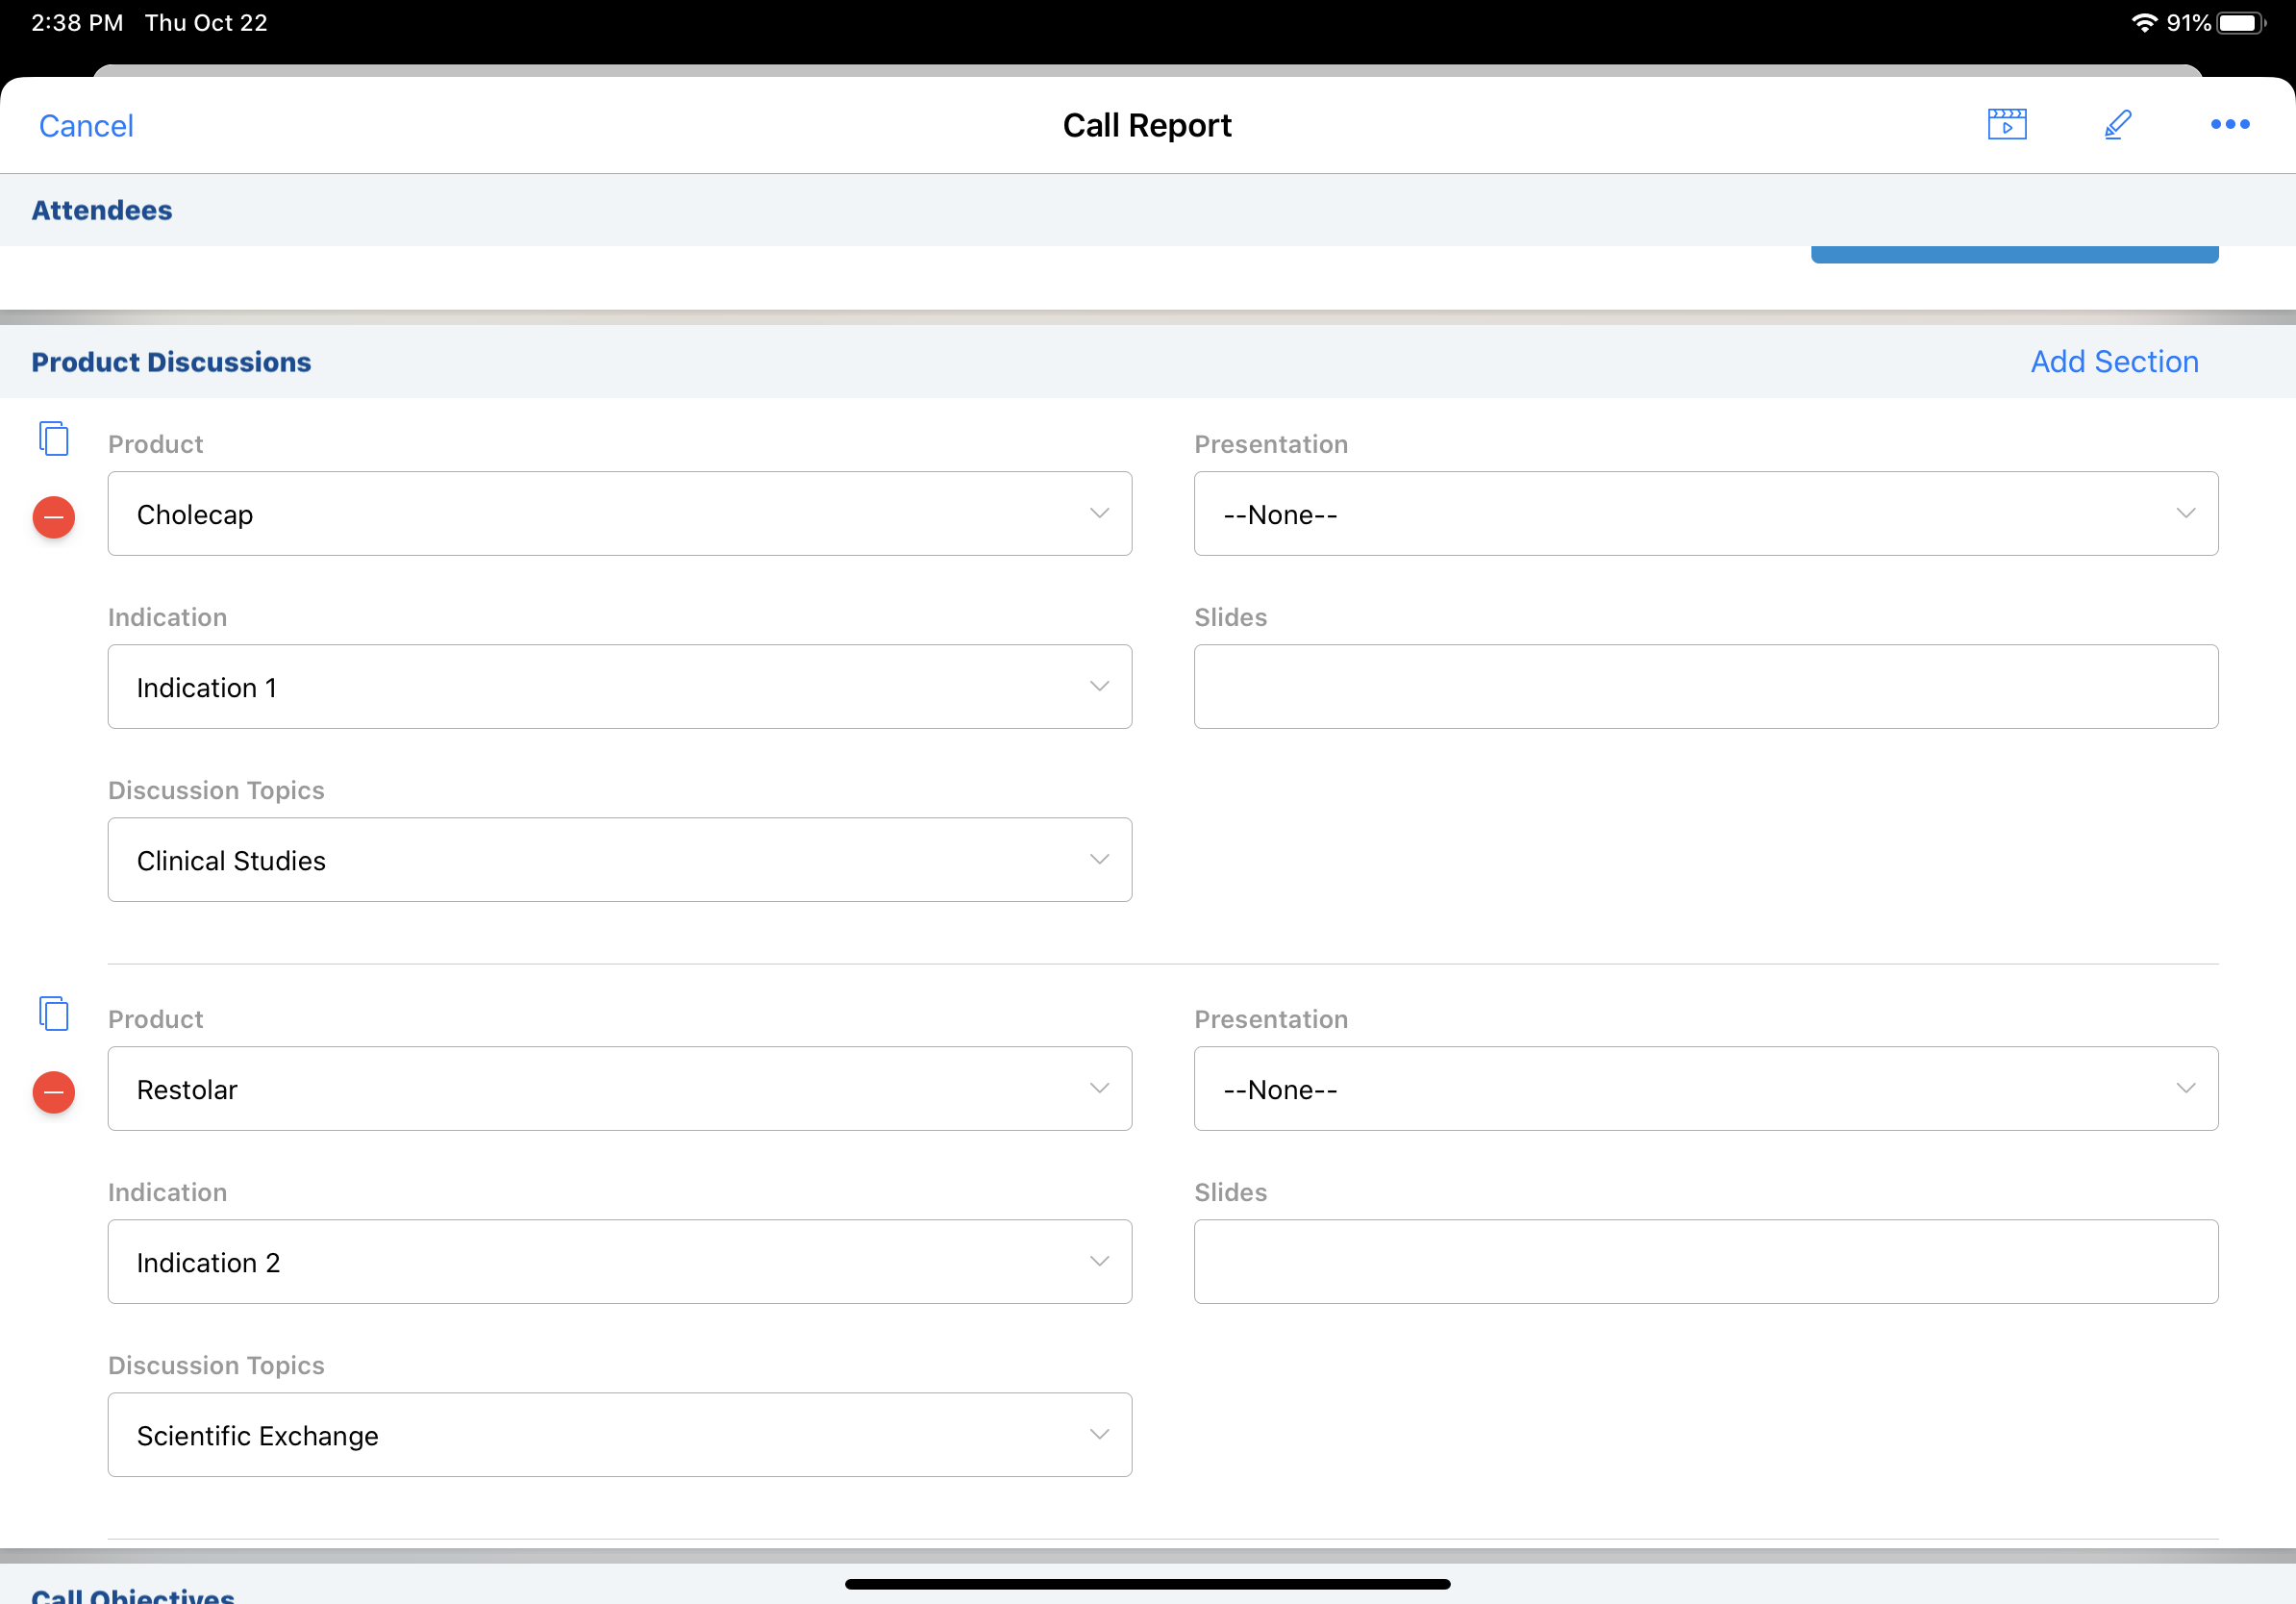Open Presentation dropdown for Cholecap section
The width and height of the screenshot is (2296, 1604).
pyautogui.click(x=1705, y=514)
